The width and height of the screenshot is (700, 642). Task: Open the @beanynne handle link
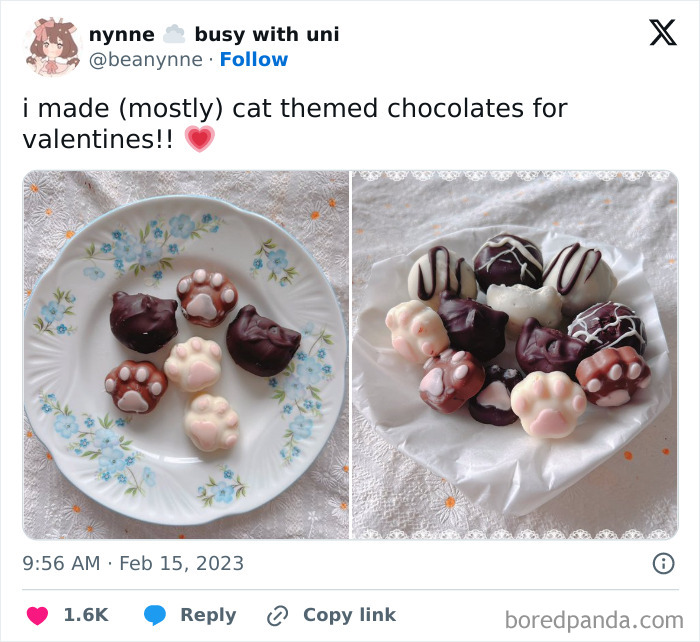pyautogui.click(x=146, y=60)
